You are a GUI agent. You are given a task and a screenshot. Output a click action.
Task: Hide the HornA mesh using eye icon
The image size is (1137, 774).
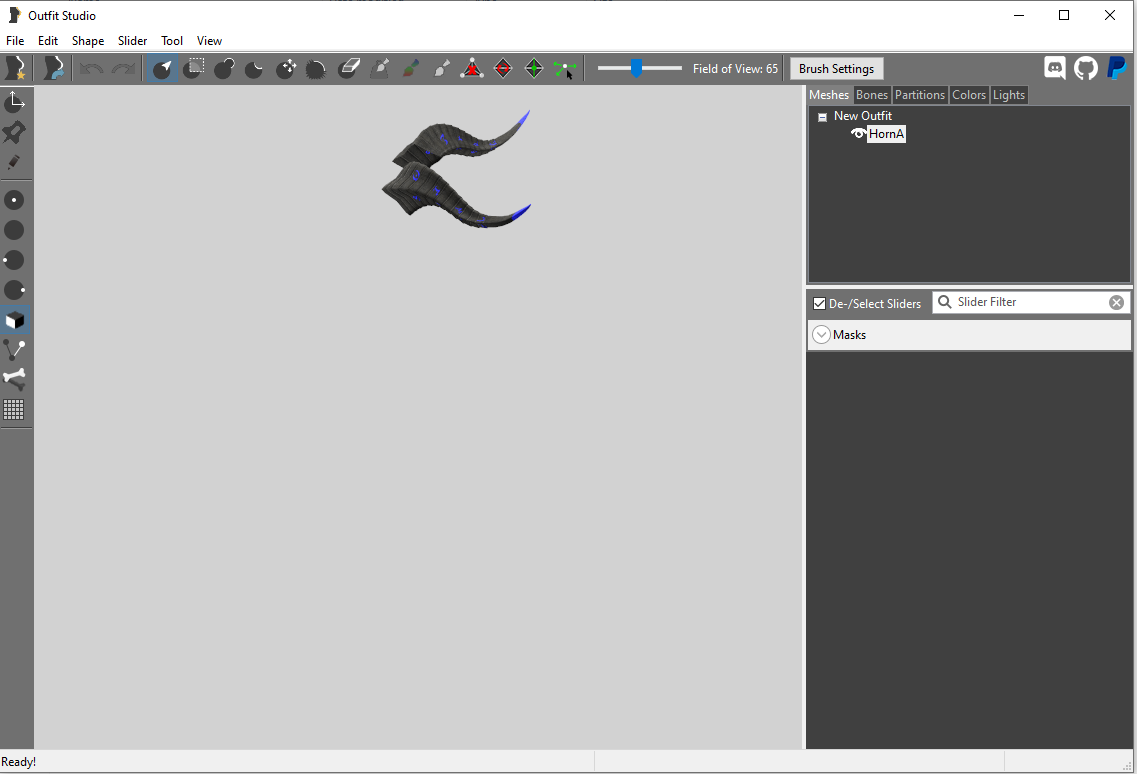pyautogui.click(x=858, y=134)
